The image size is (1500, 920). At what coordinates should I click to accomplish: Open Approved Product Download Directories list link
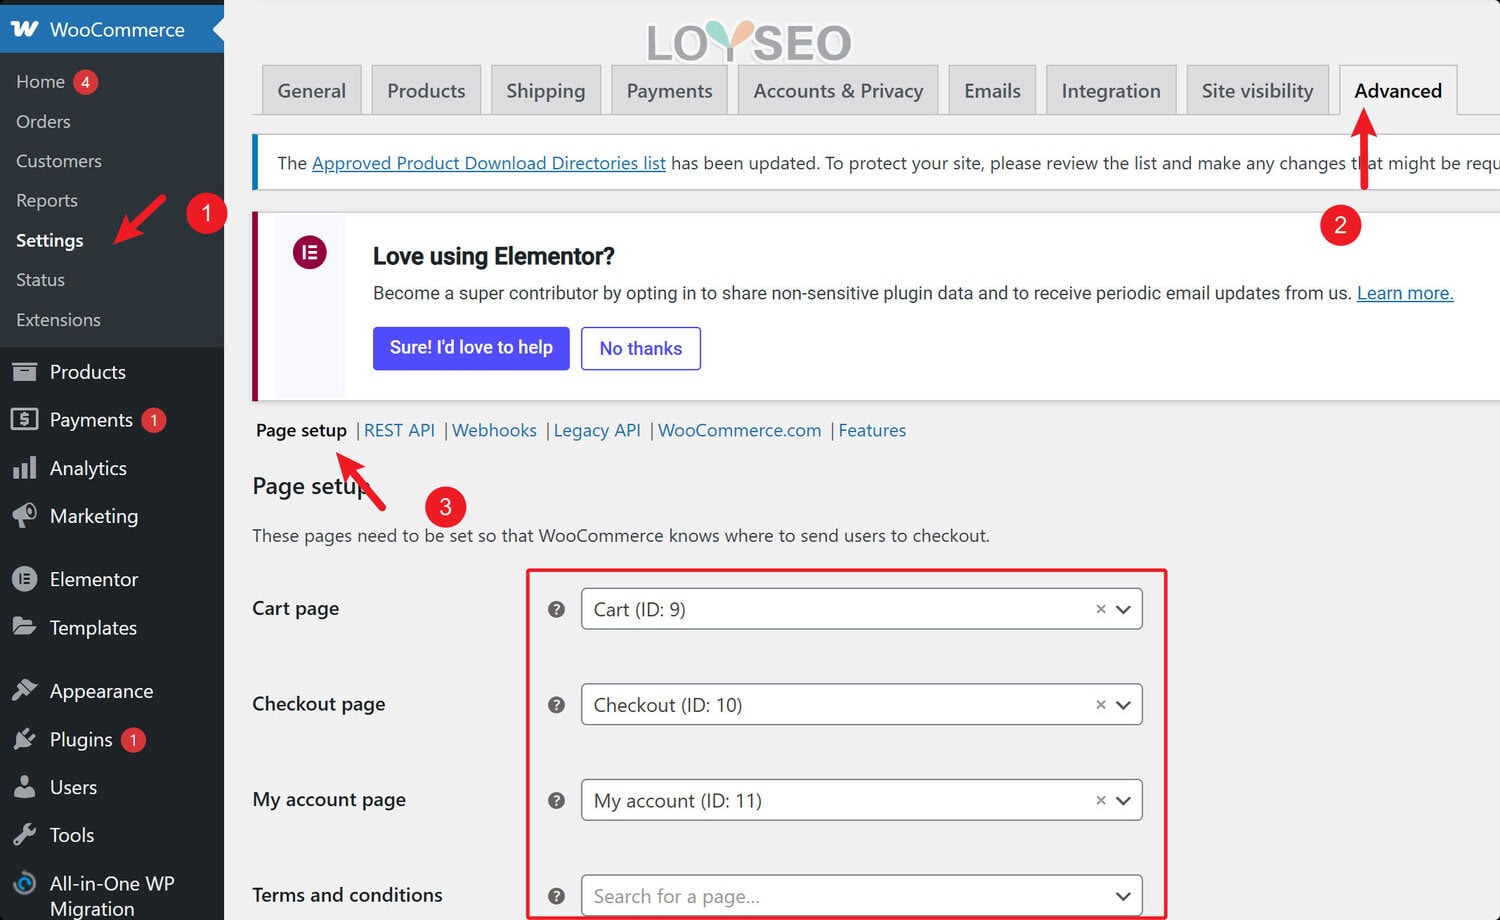[488, 163]
